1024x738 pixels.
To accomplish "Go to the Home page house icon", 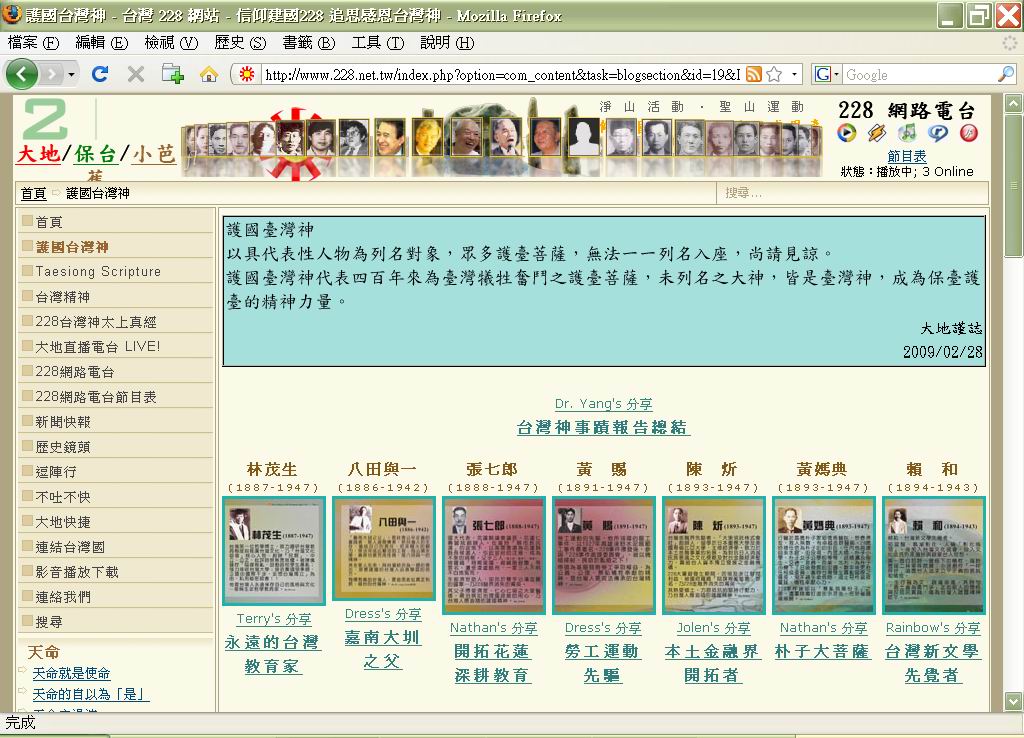I will point(209,74).
